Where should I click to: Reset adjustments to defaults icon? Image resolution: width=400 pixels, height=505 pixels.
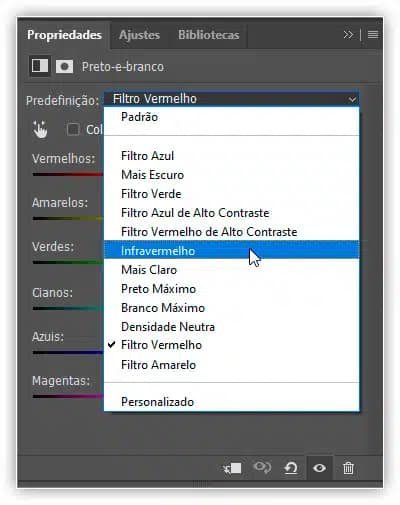(291, 468)
